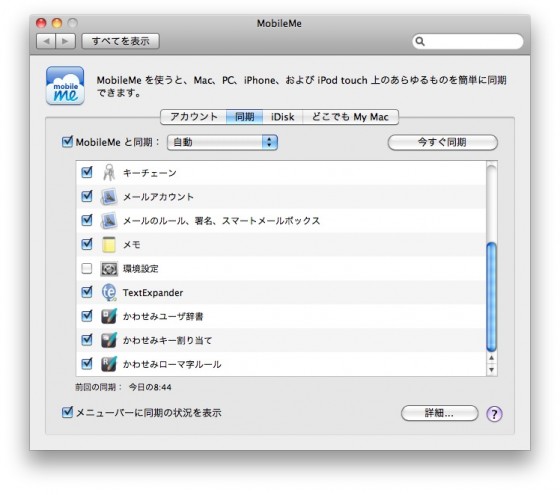Click the yellow メモ notepad icon
Viewport: 560px width, 495px height.
pos(109,244)
